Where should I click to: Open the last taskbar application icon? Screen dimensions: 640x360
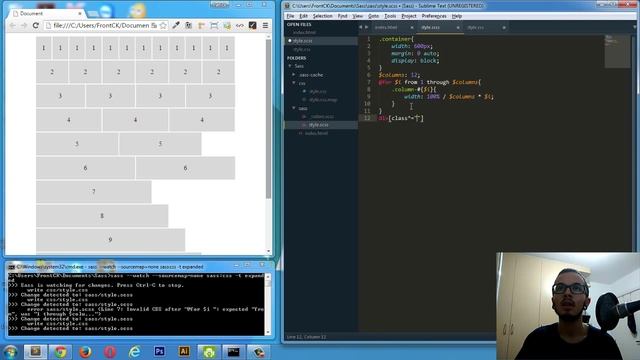point(258,351)
